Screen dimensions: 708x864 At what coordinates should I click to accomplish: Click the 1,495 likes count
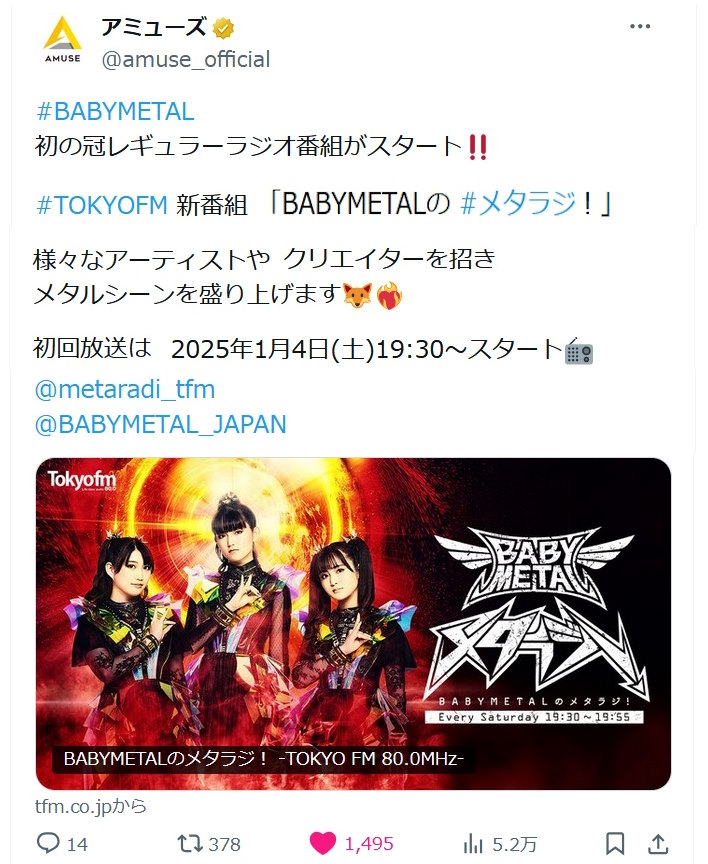[x=369, y=844]
